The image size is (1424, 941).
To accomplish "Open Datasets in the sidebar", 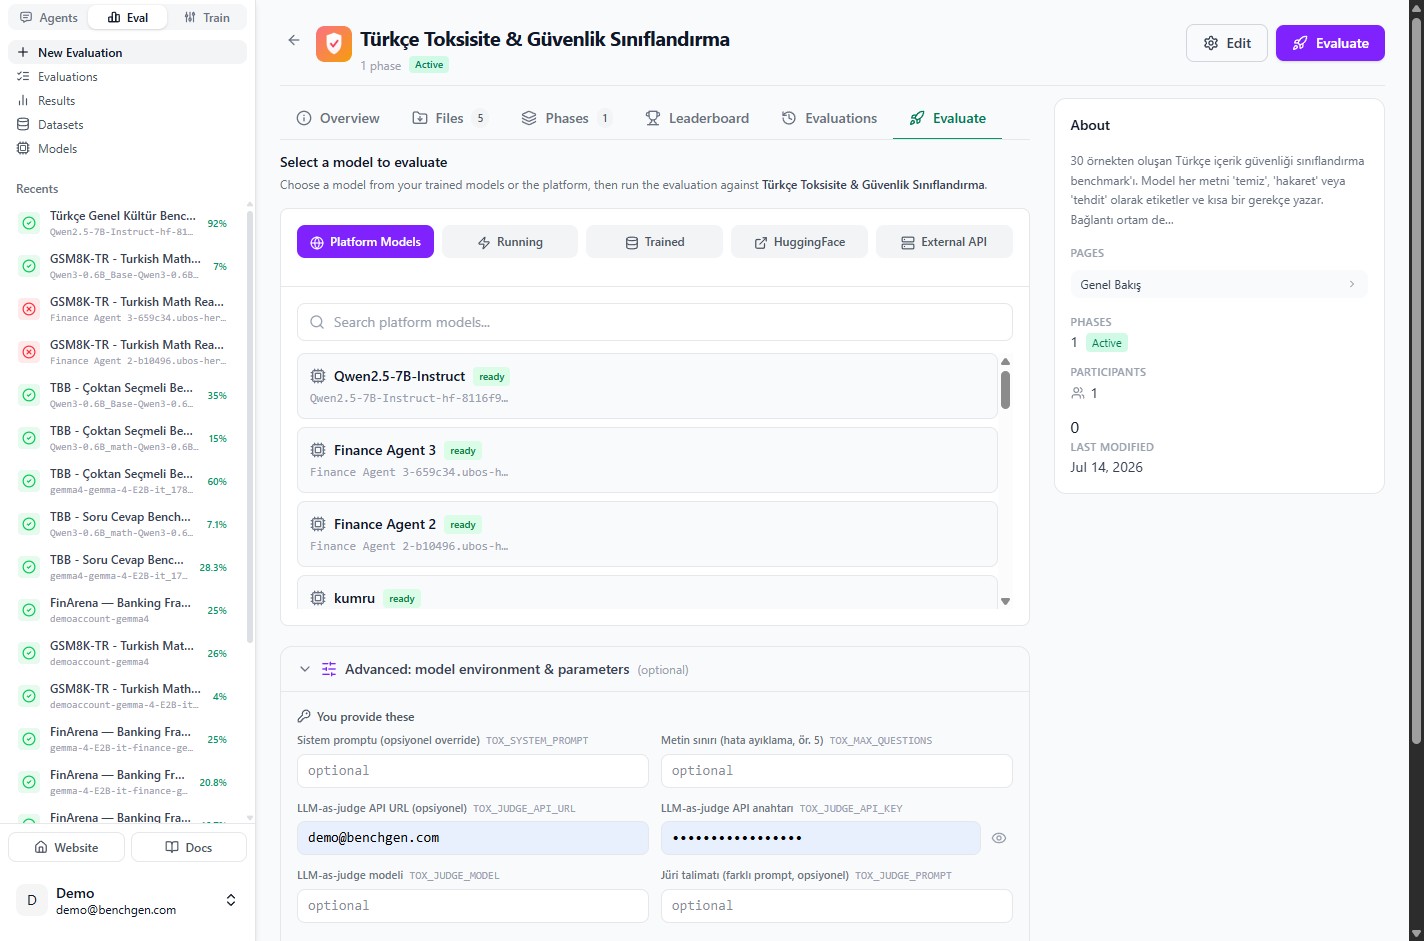I will 127,125.
